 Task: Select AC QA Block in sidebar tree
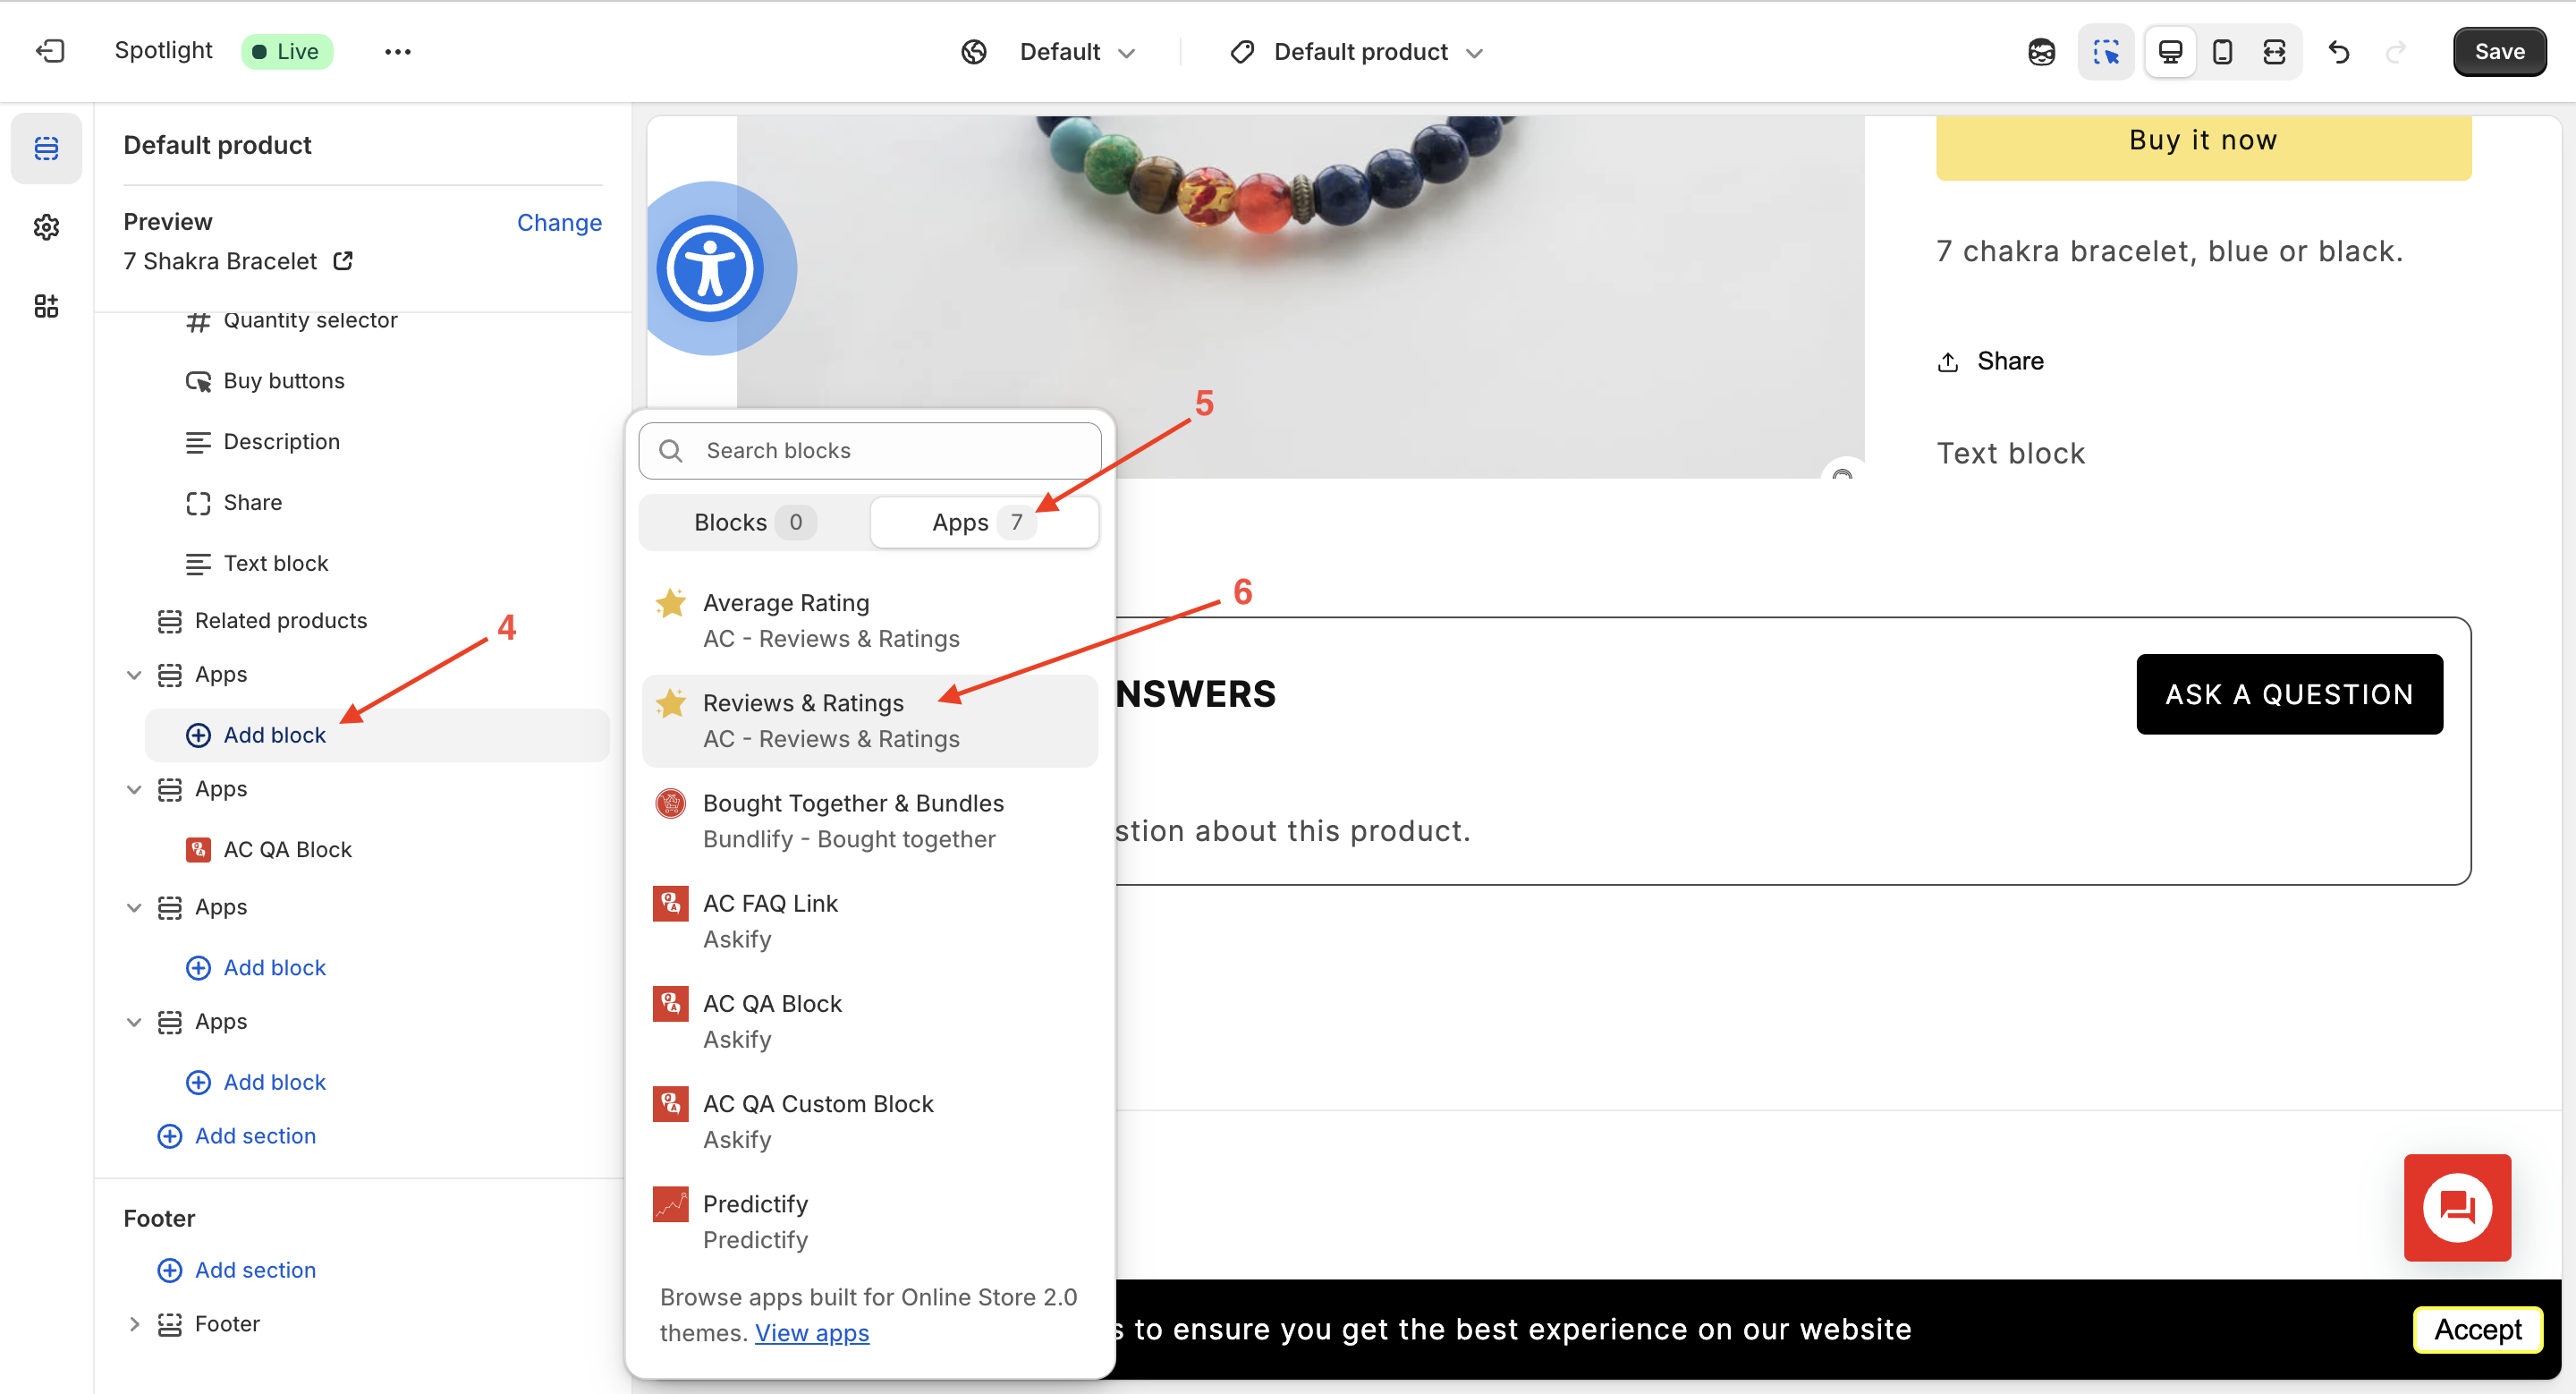coord(287,849)
